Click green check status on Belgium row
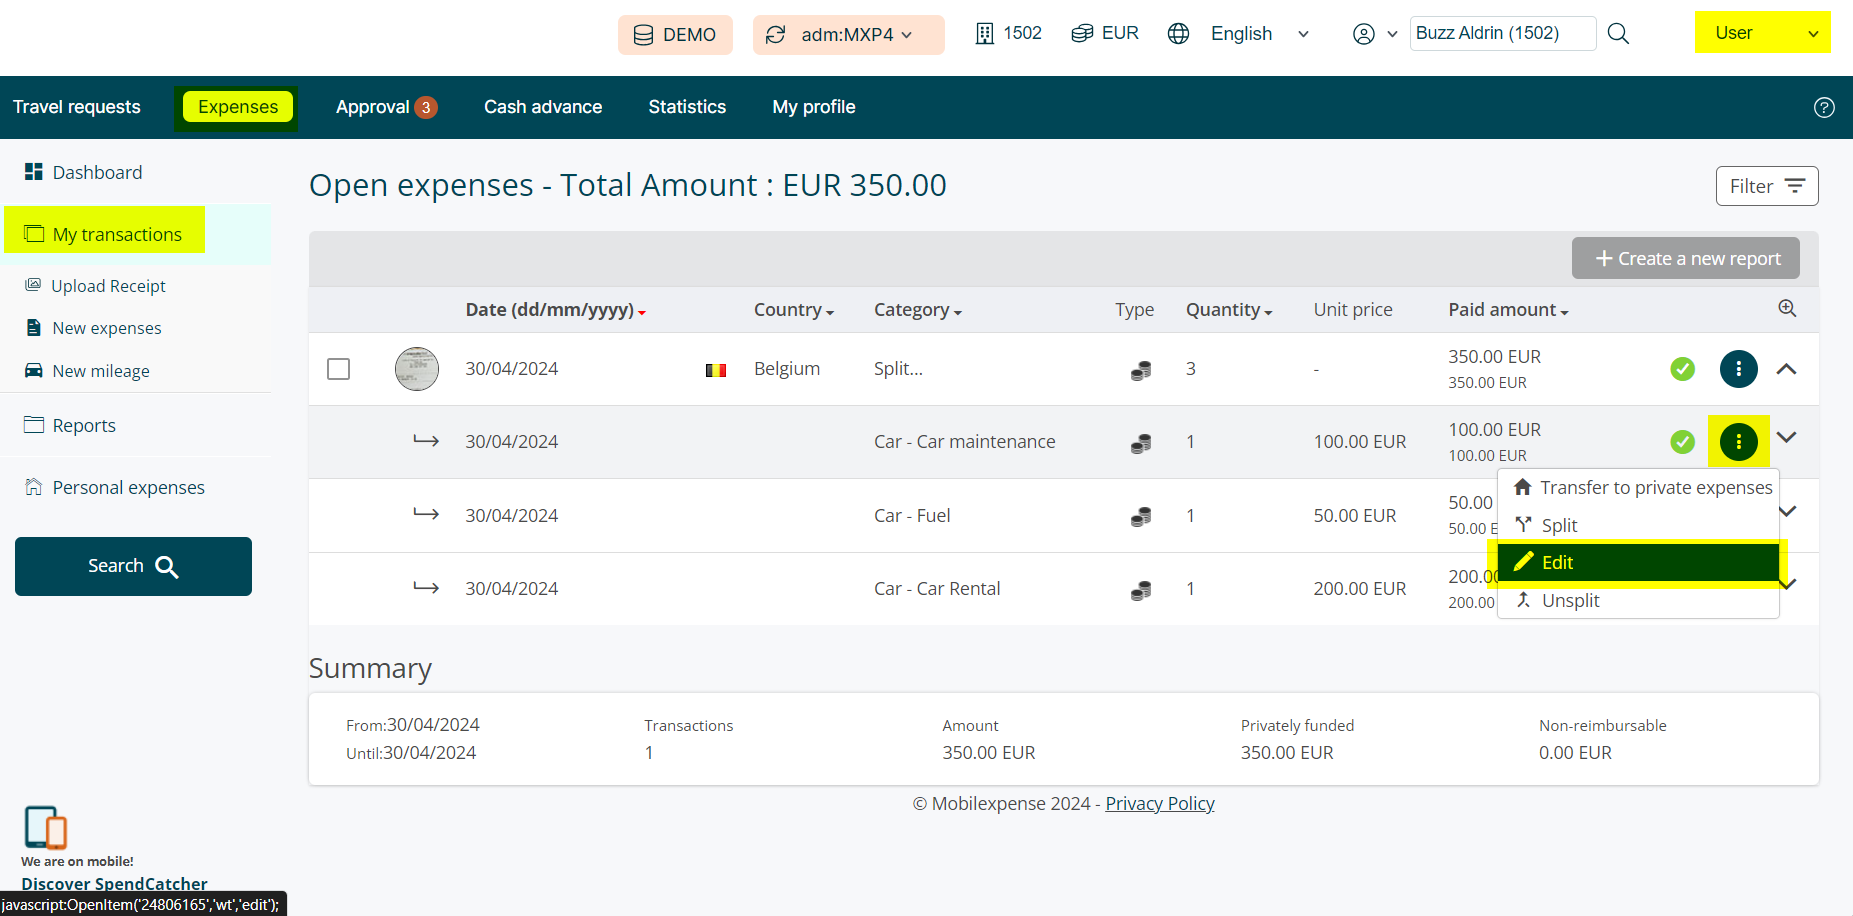This screenshot has width=1853, height=916. 1682,369
